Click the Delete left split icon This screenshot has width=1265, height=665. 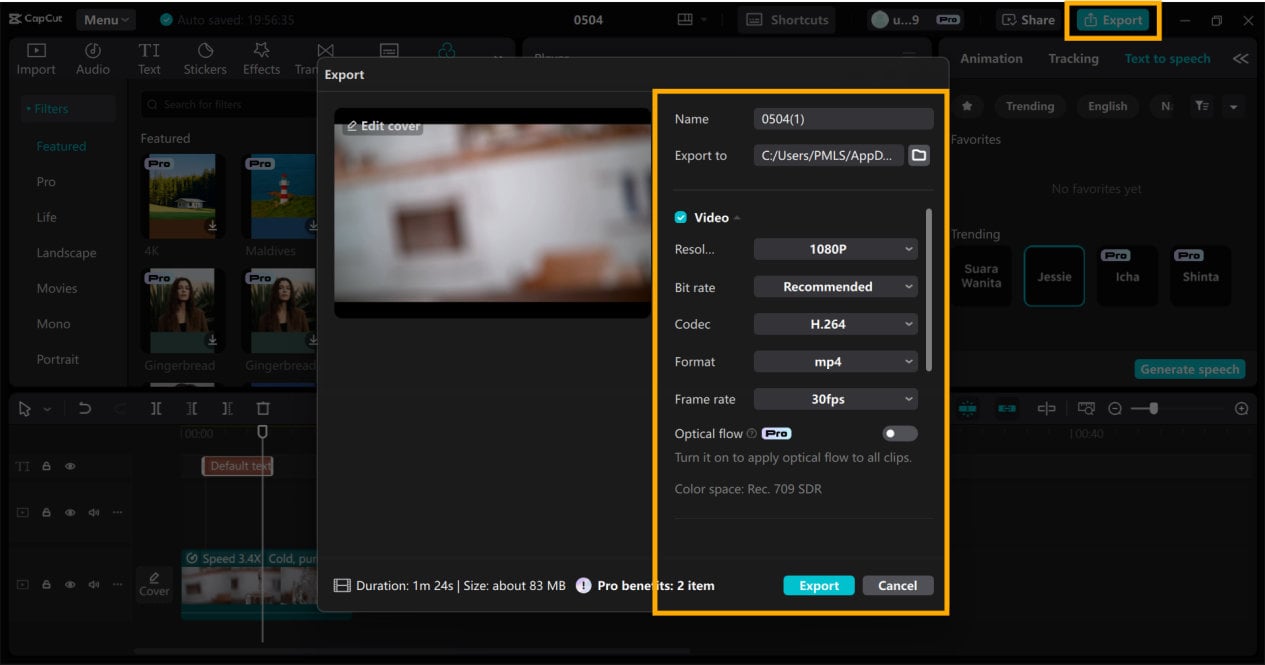[192, 408]
